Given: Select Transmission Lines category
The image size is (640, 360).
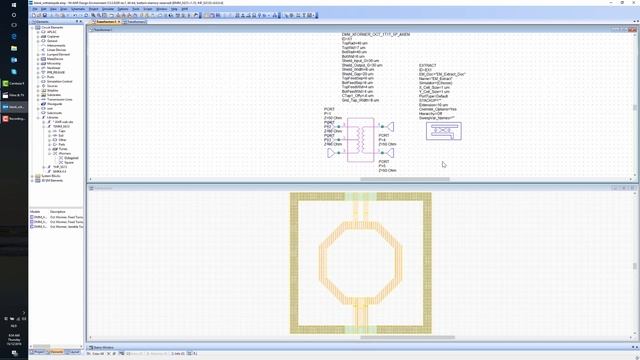Looking at the screenshot, I should [x=59, y=99].
